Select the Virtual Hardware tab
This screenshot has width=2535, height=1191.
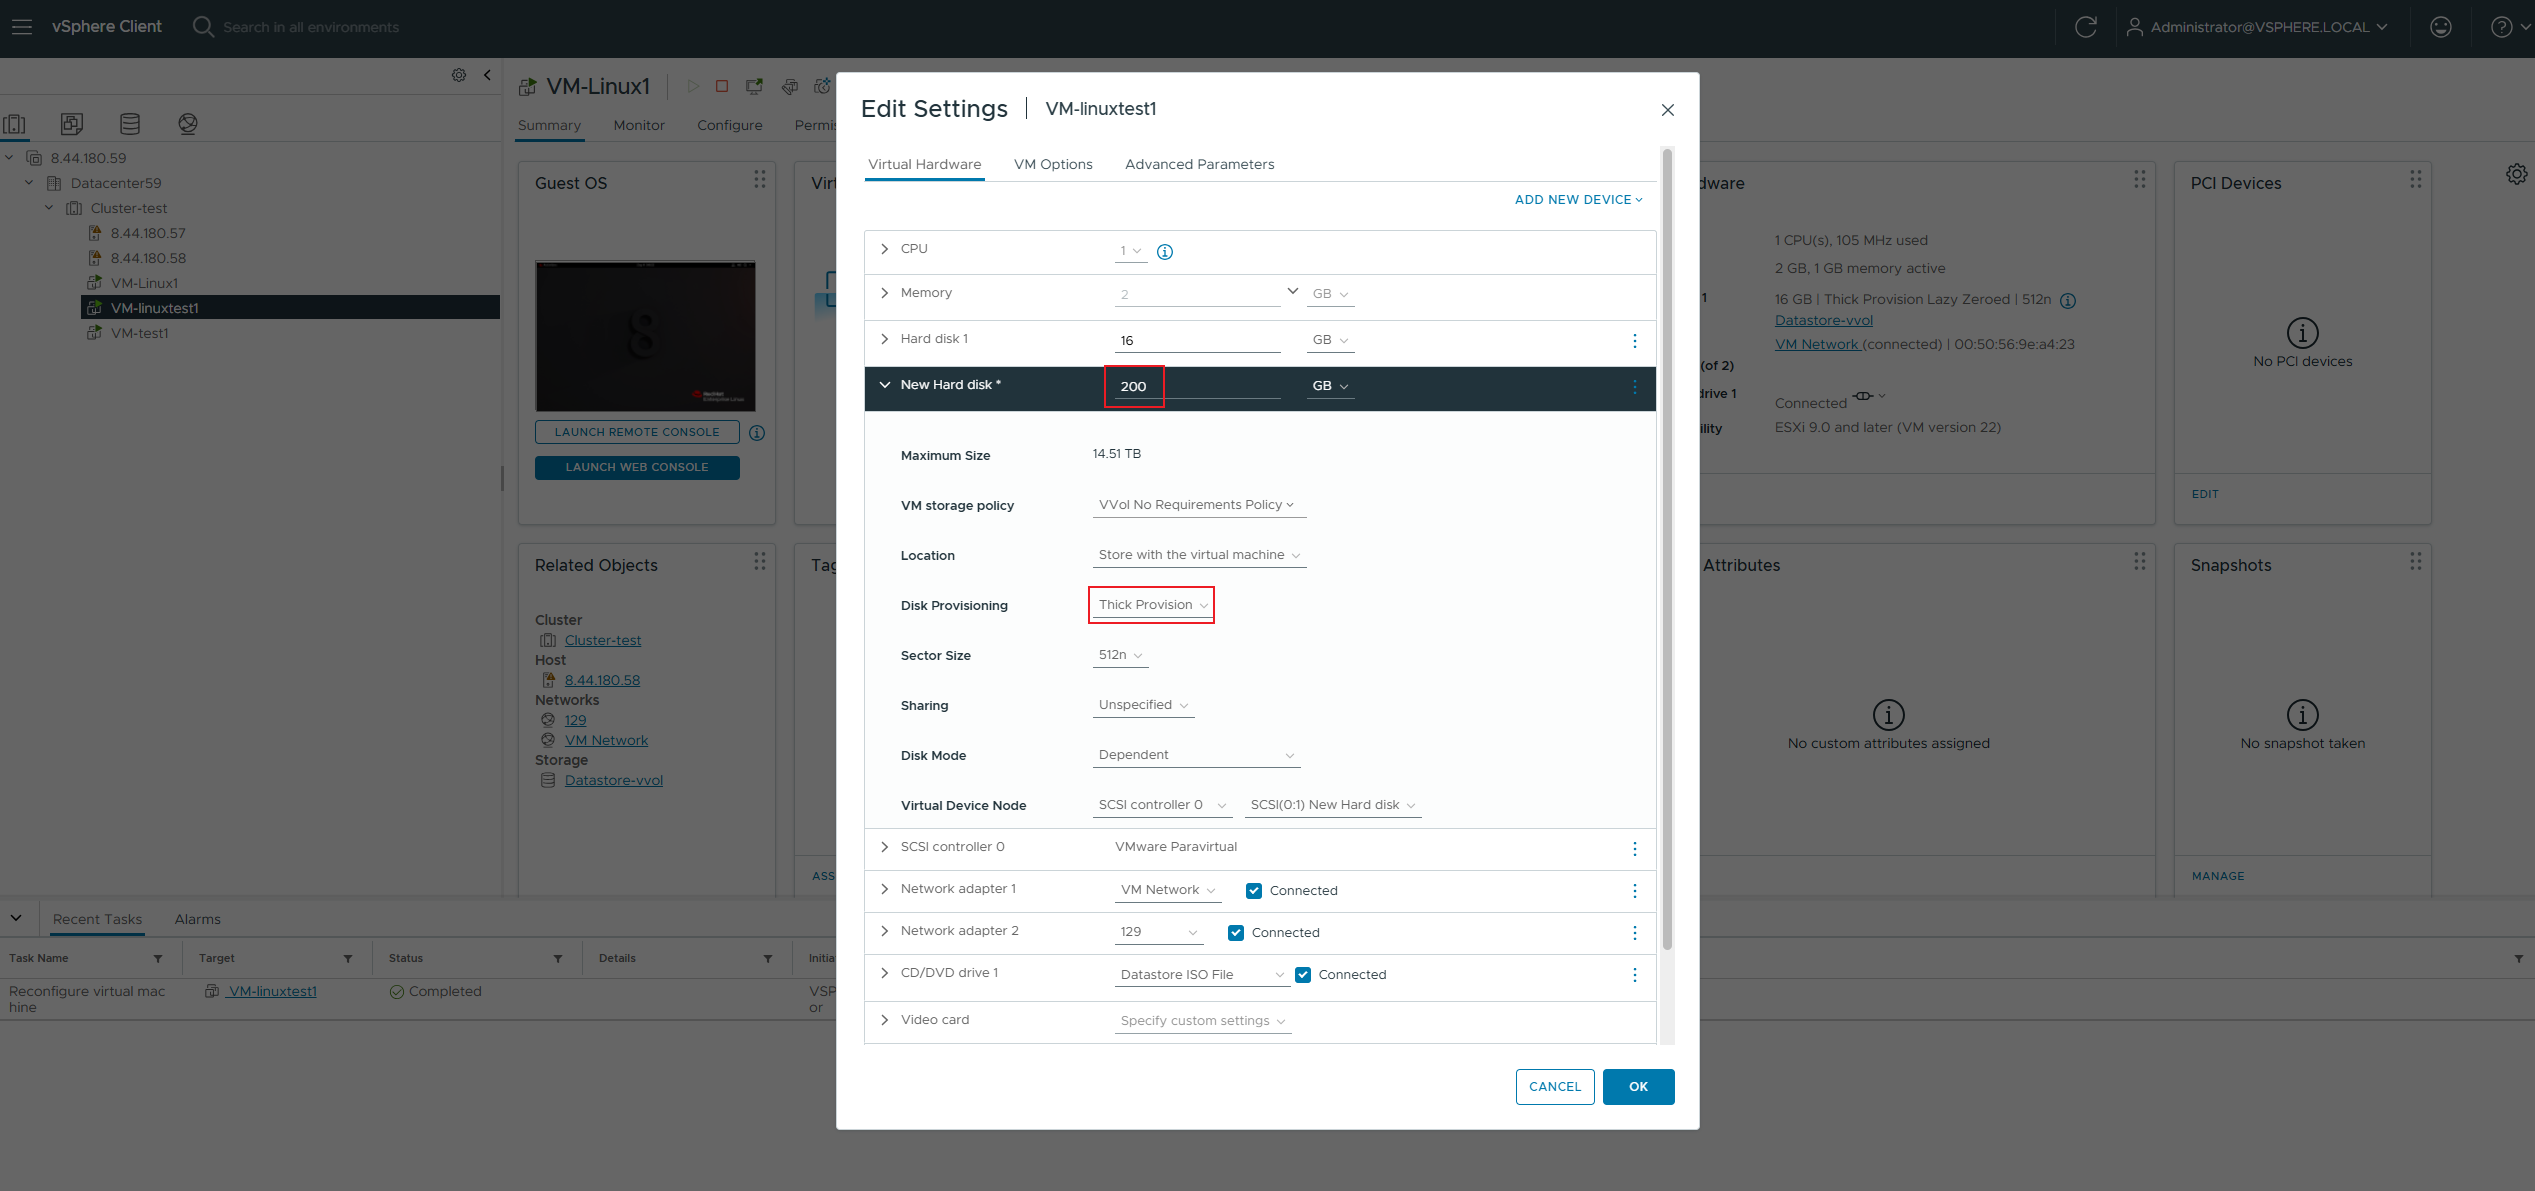[924, 165]
